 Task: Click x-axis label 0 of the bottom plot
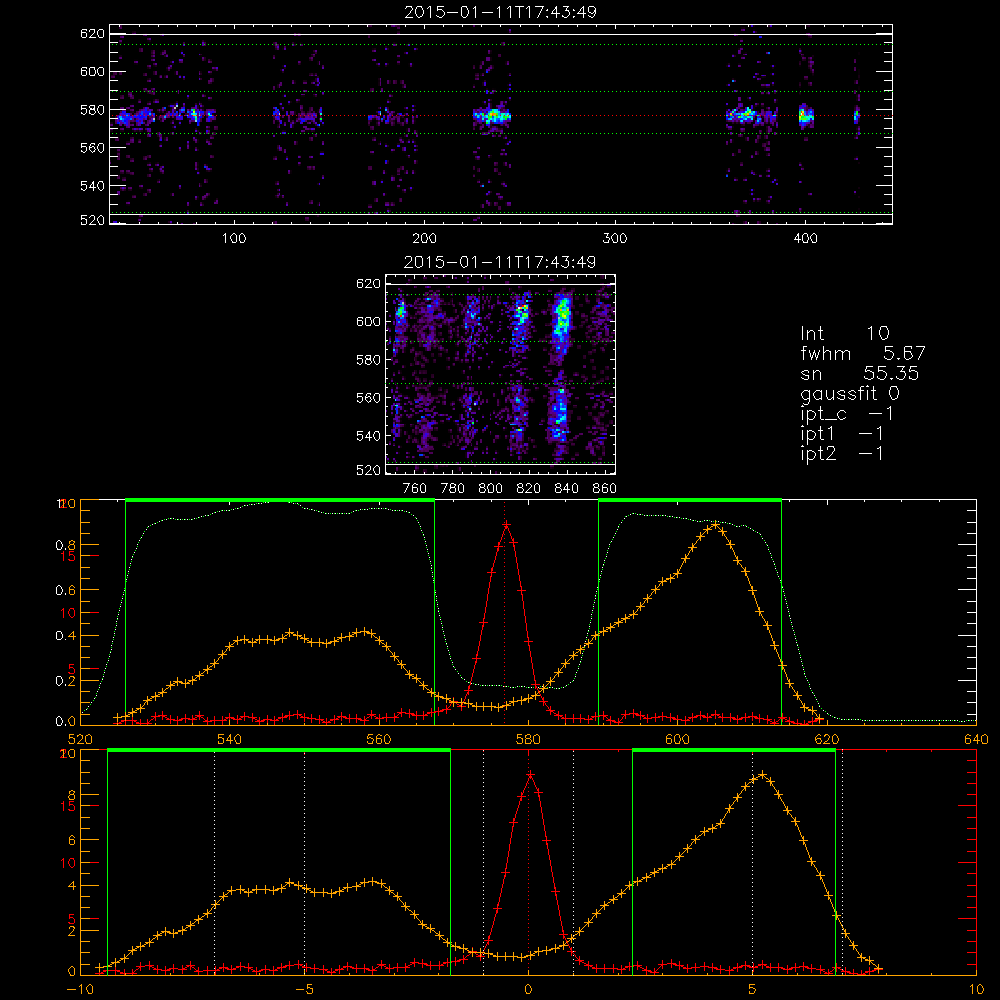528,990
